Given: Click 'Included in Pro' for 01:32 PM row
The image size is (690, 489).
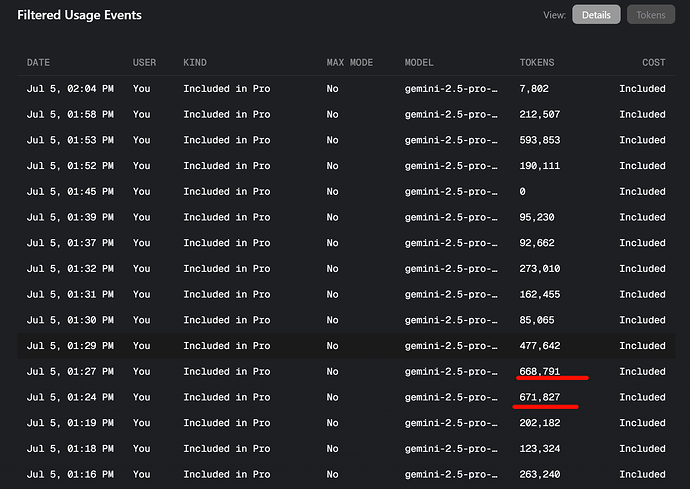Looking at the screenshot, I should [227, 268].
